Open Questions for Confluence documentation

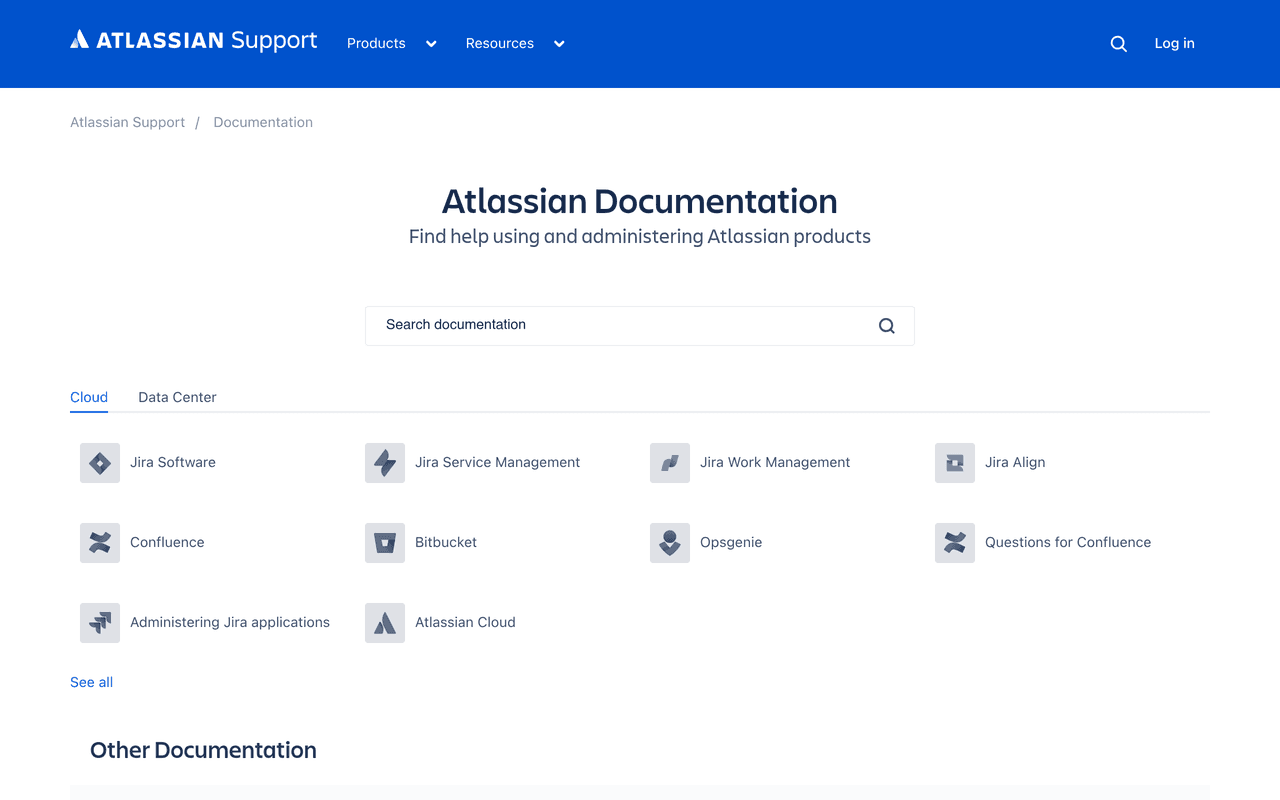1068,542
